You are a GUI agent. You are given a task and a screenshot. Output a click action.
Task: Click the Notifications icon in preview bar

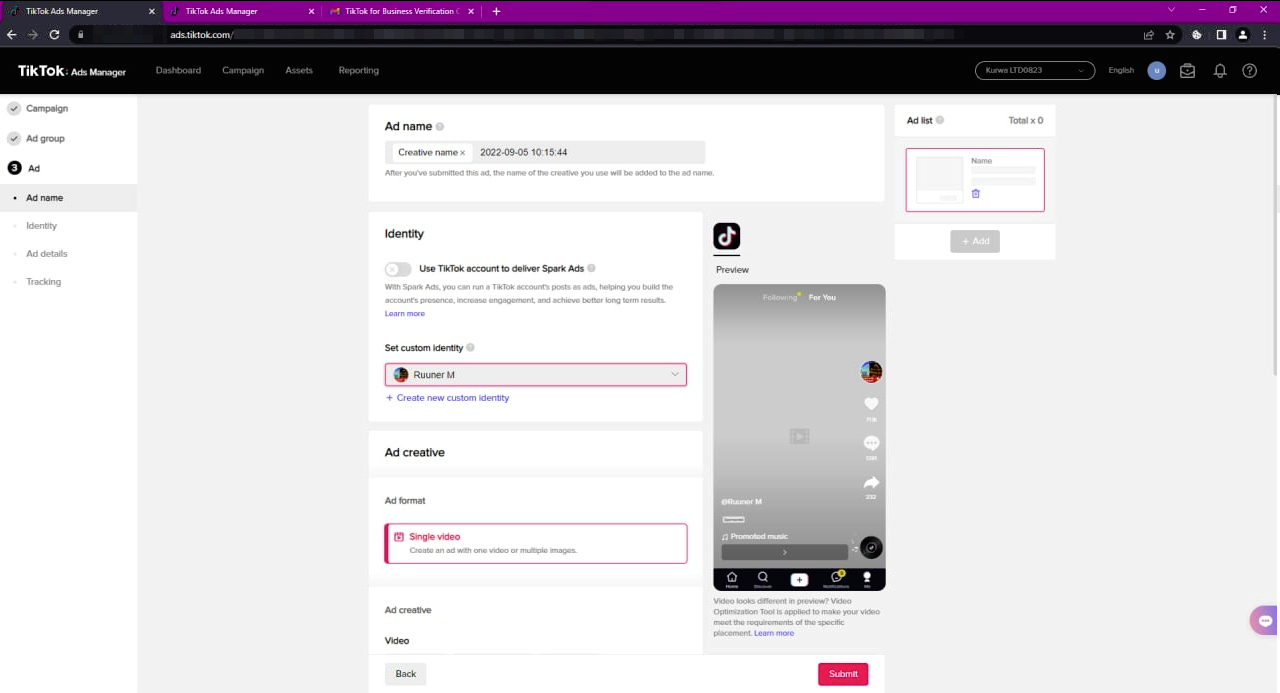click(x=837, y=579)
